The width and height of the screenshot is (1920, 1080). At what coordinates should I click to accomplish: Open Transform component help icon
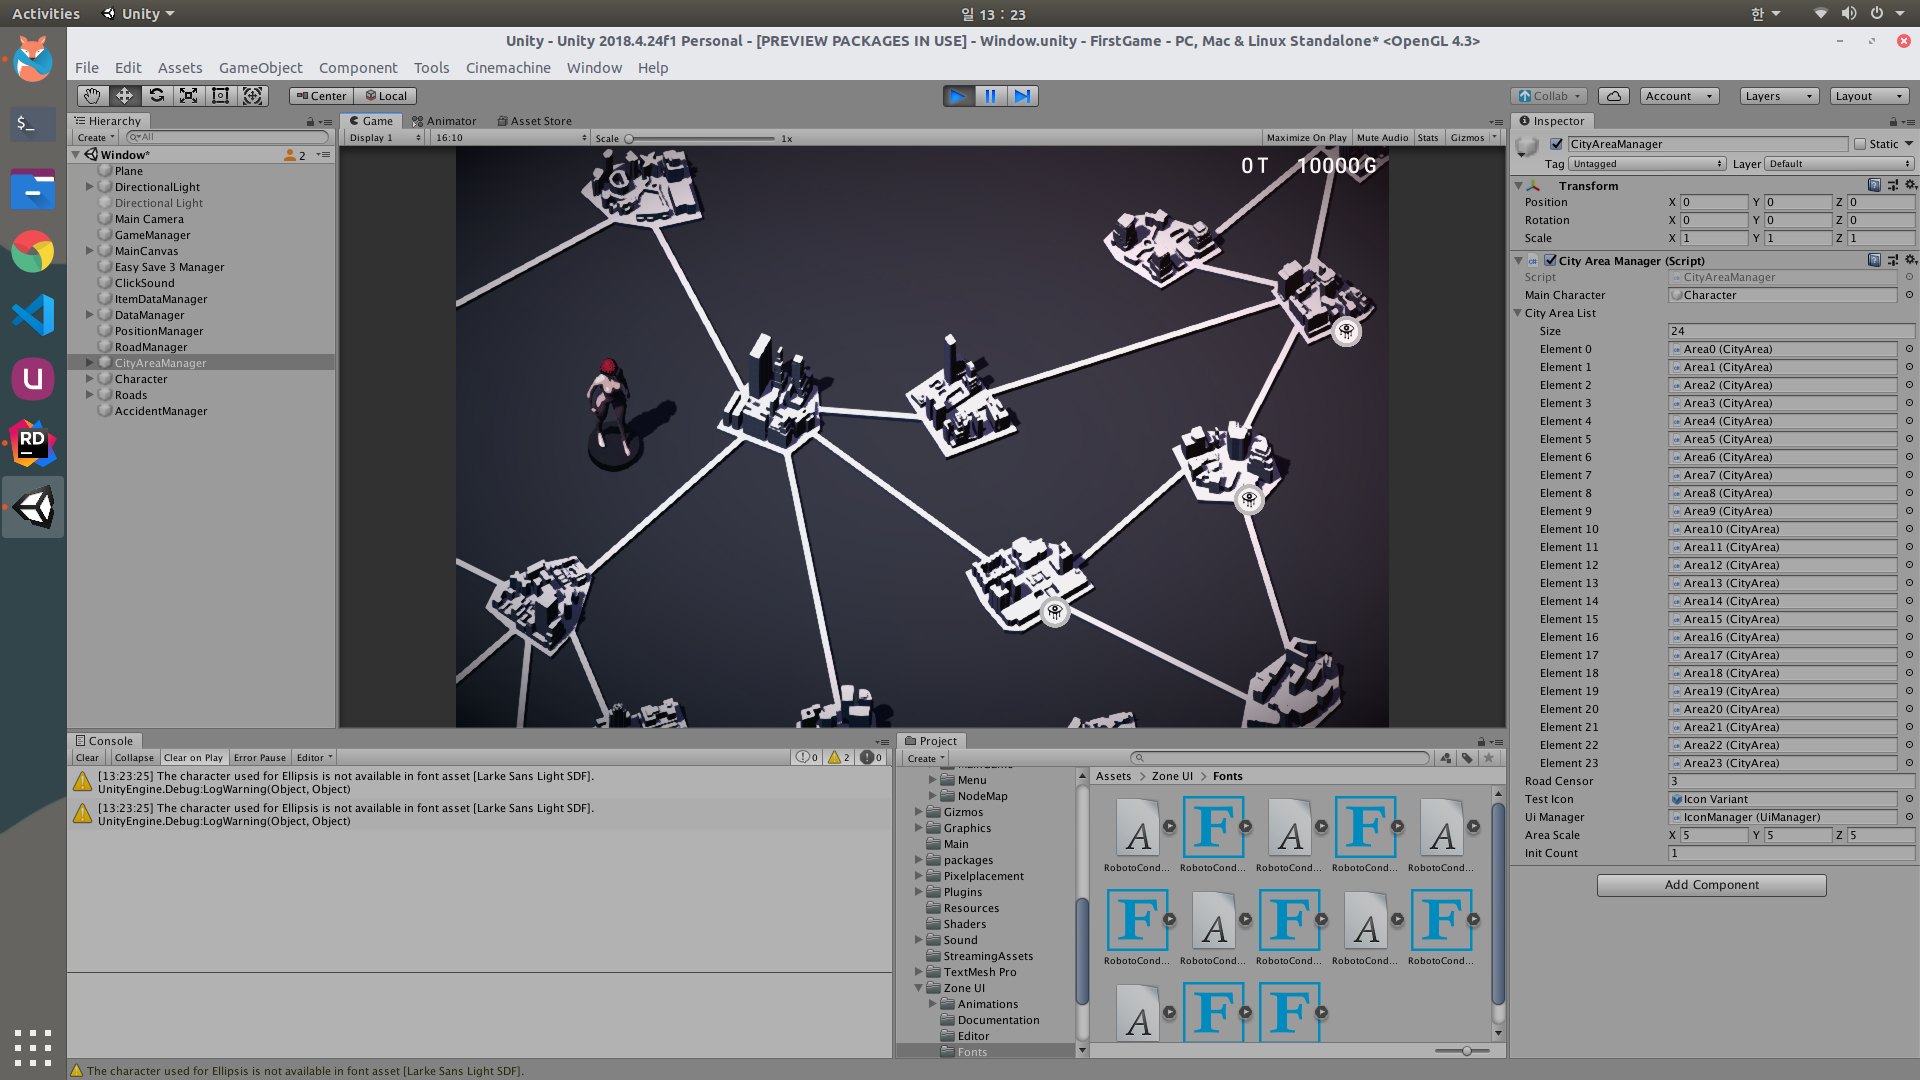(1875, 185)
